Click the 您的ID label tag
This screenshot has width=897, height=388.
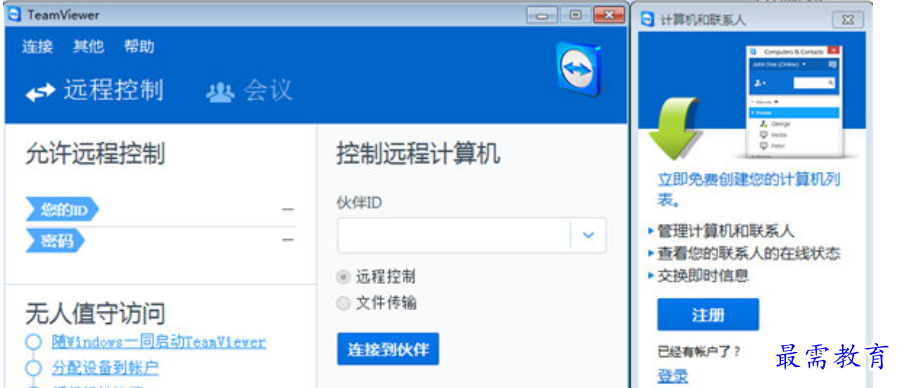pyautogui.click(x=62, y=210)
